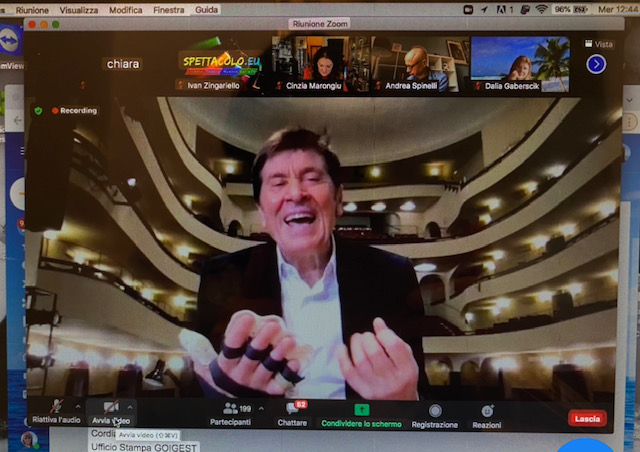
Task: Select Cinzia Marongiu's video thumbnail
Action: [x=321, y=64]
